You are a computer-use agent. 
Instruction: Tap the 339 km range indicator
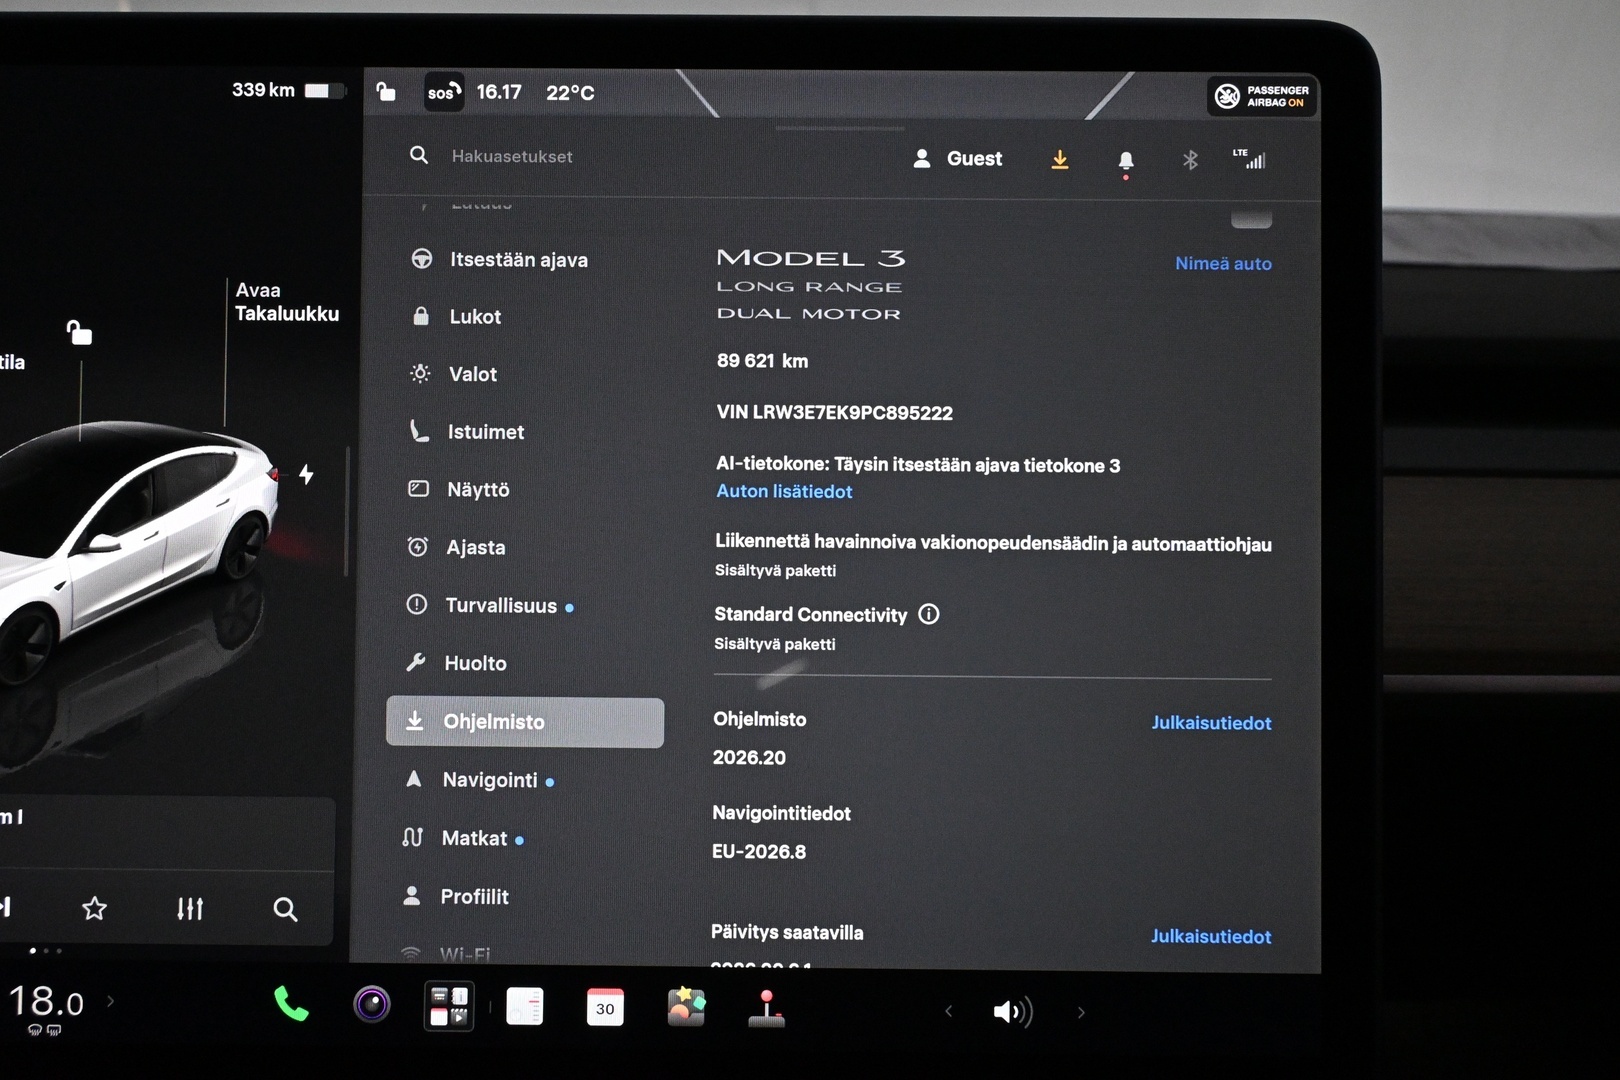288,90
